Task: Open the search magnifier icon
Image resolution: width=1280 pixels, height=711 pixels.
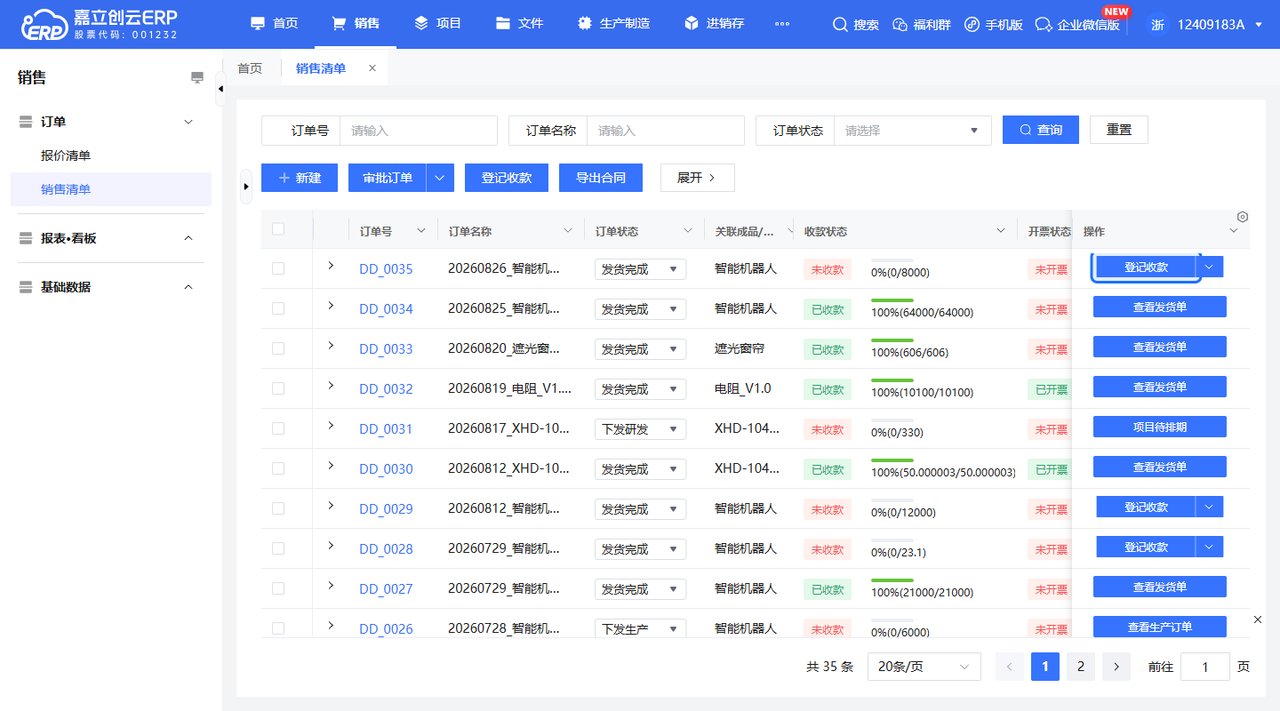Action: (840, 24)
